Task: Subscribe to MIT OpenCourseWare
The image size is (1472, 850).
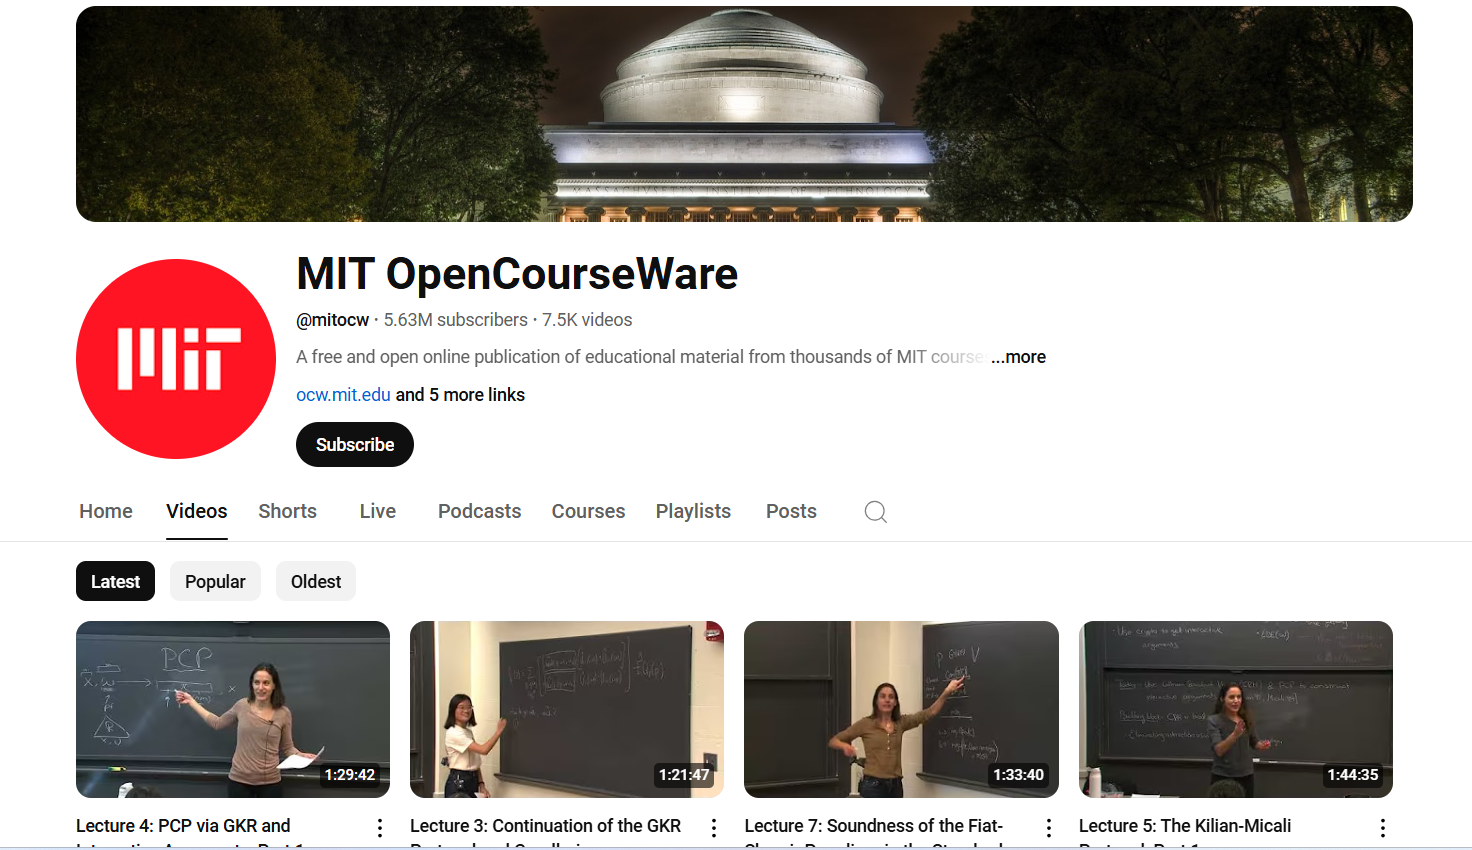Action: click(x=355, y=445)
